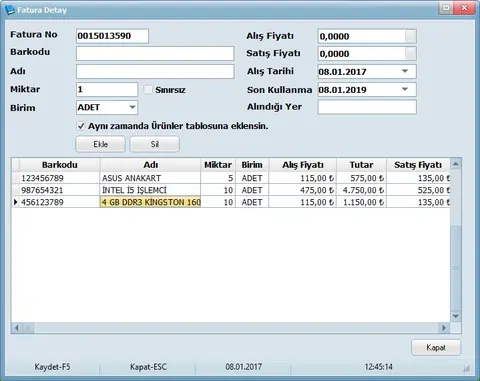Viewport: 480px width, 381px height.
Task: Click the Adı input field
Action: point(155,71)
